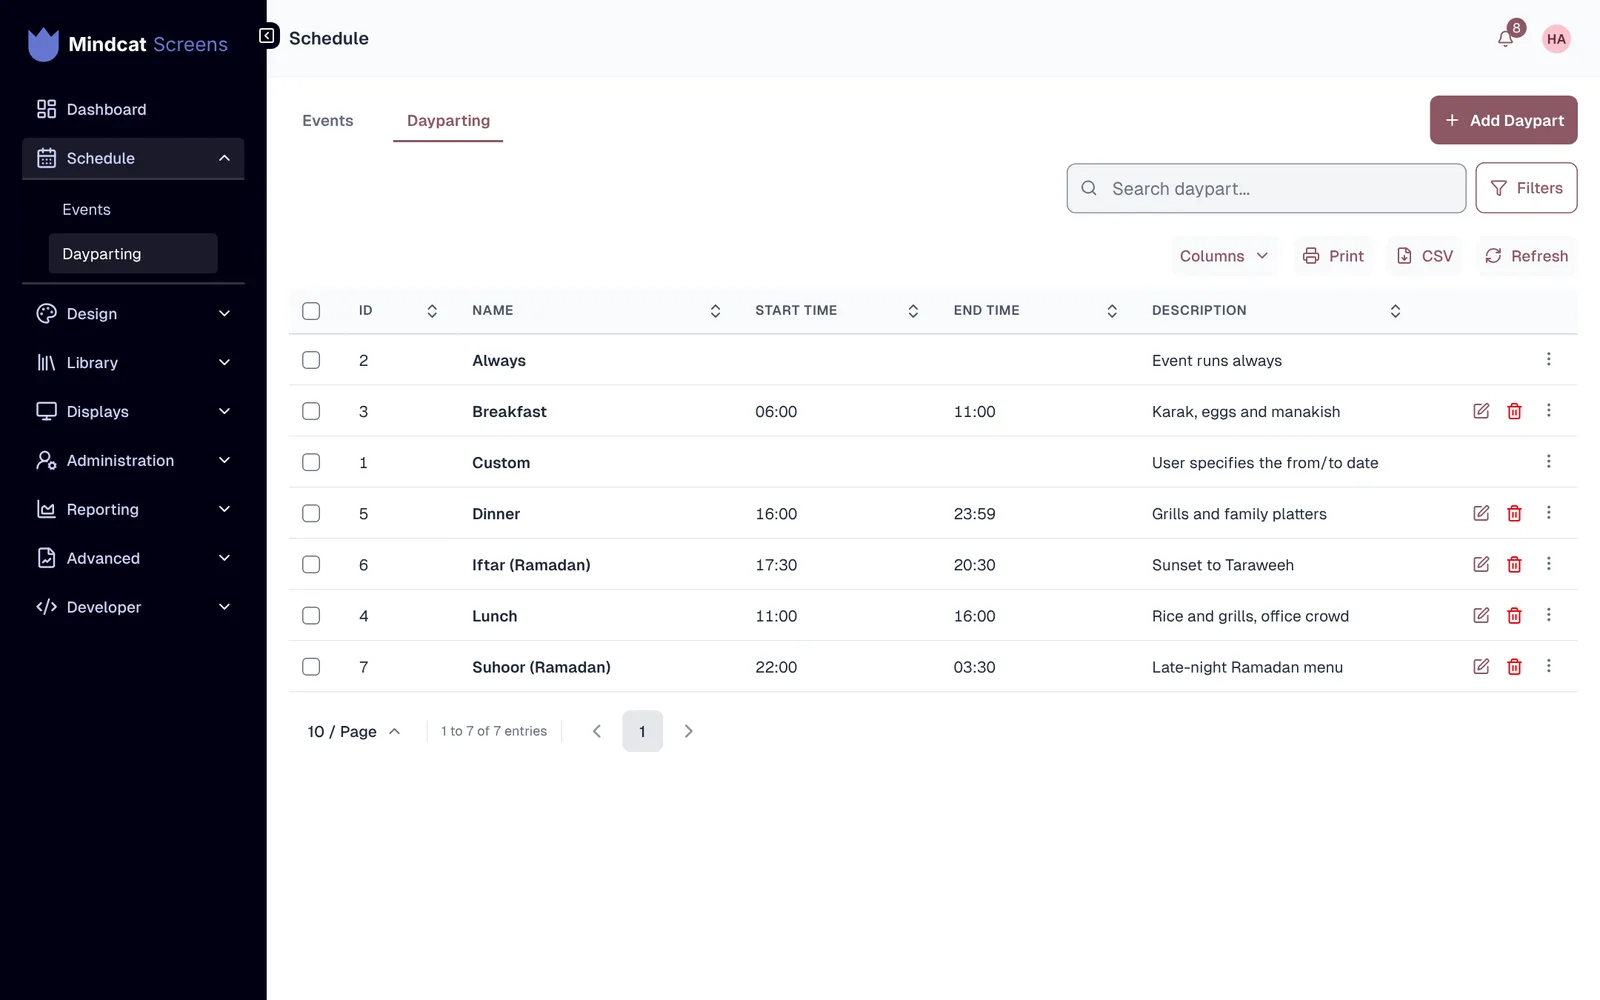Collapse the Schedule sidebar section
The width and height of the screenshot is (1600, 1000).
pyautogui.click(x=133, y=158)
